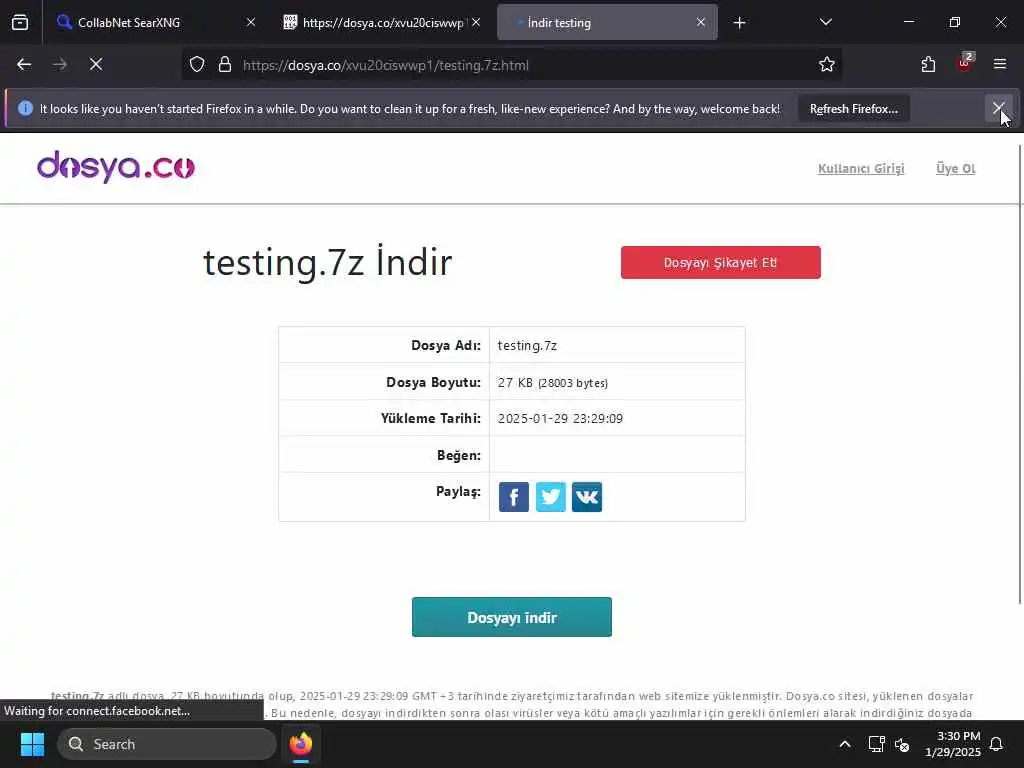This screenshot has height=768, width=1024.
Task: Open the Windows Start menu
Action: [x=32, y=744]
